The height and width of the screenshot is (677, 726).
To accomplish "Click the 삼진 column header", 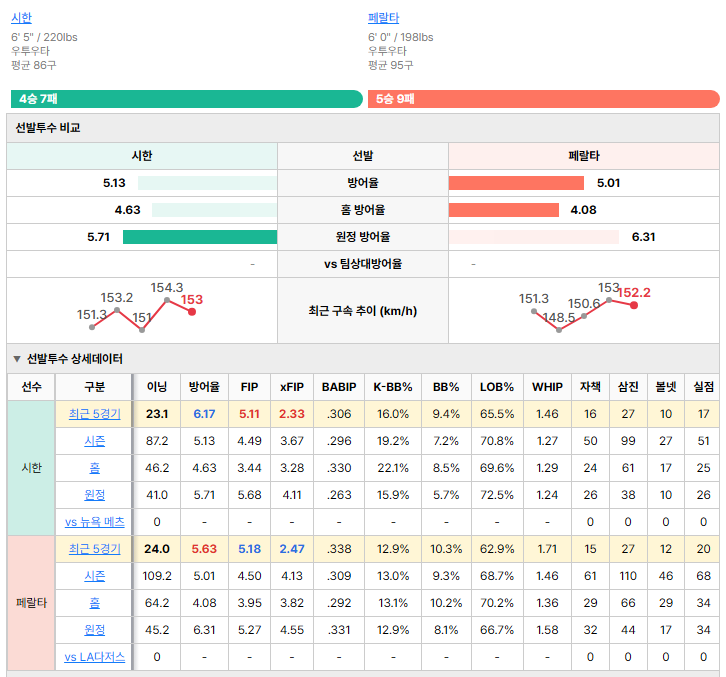I will [628, 387].
